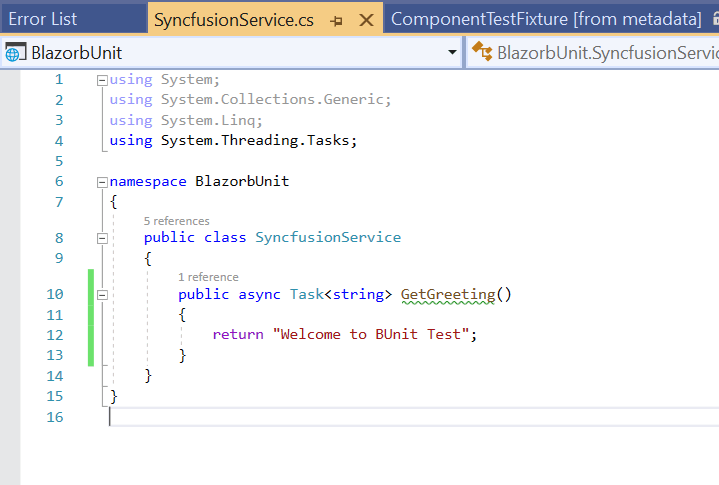Screen dimensions: 719x485
Task: Click the SyncfusionService class icon in navigation bar
Action: 481,53
